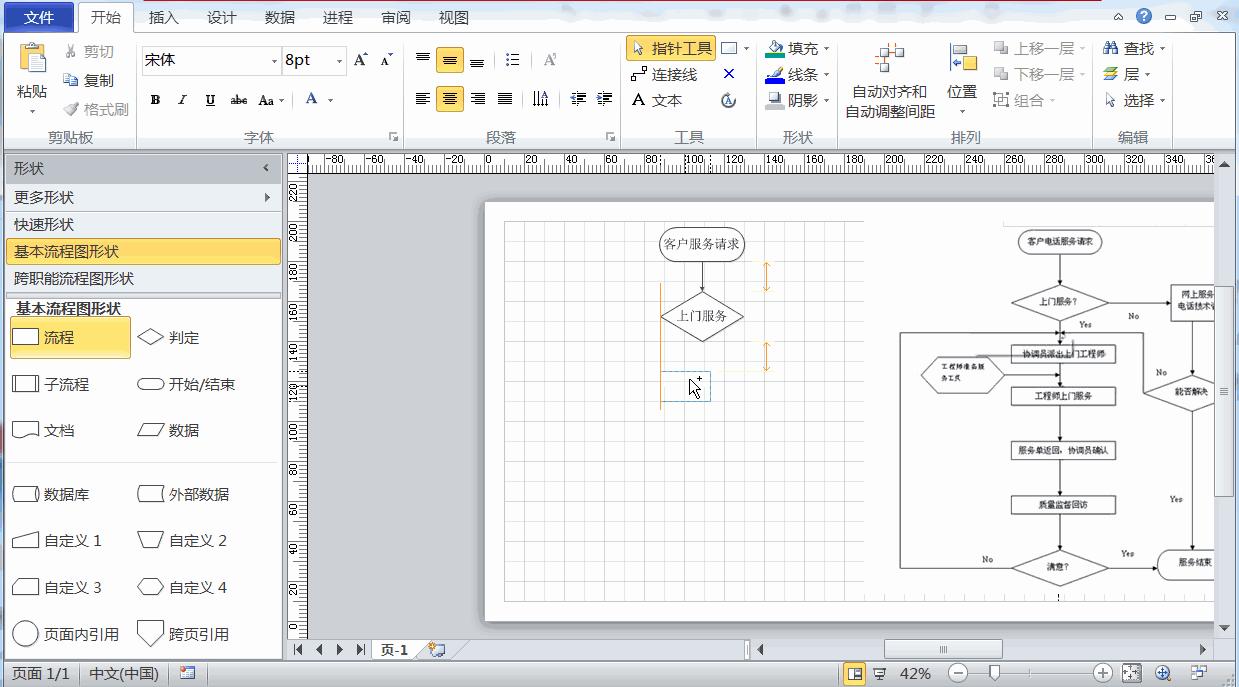This screenshot has height=687, width=1239.
Task: Click the Increase Font Size icon
Action: pos(361,60)
